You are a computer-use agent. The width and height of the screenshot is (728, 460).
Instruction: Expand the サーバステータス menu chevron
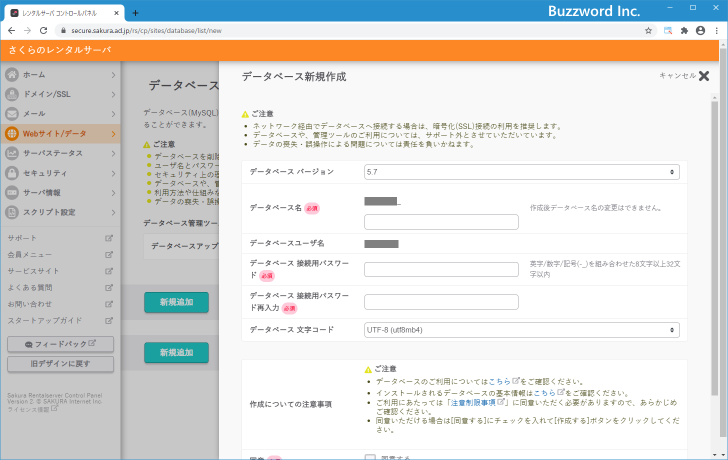113,153
